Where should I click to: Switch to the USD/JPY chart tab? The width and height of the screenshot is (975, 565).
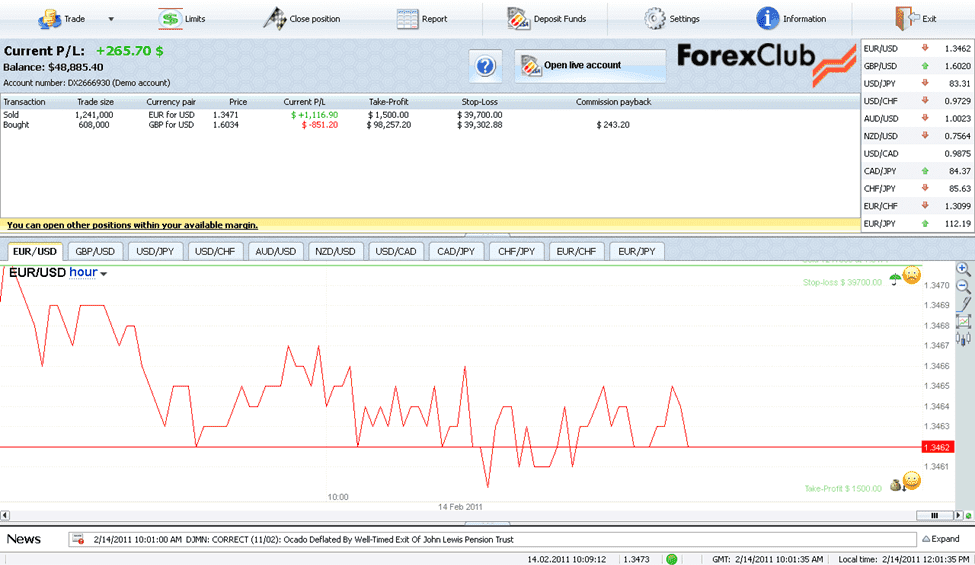click(154, 251)
